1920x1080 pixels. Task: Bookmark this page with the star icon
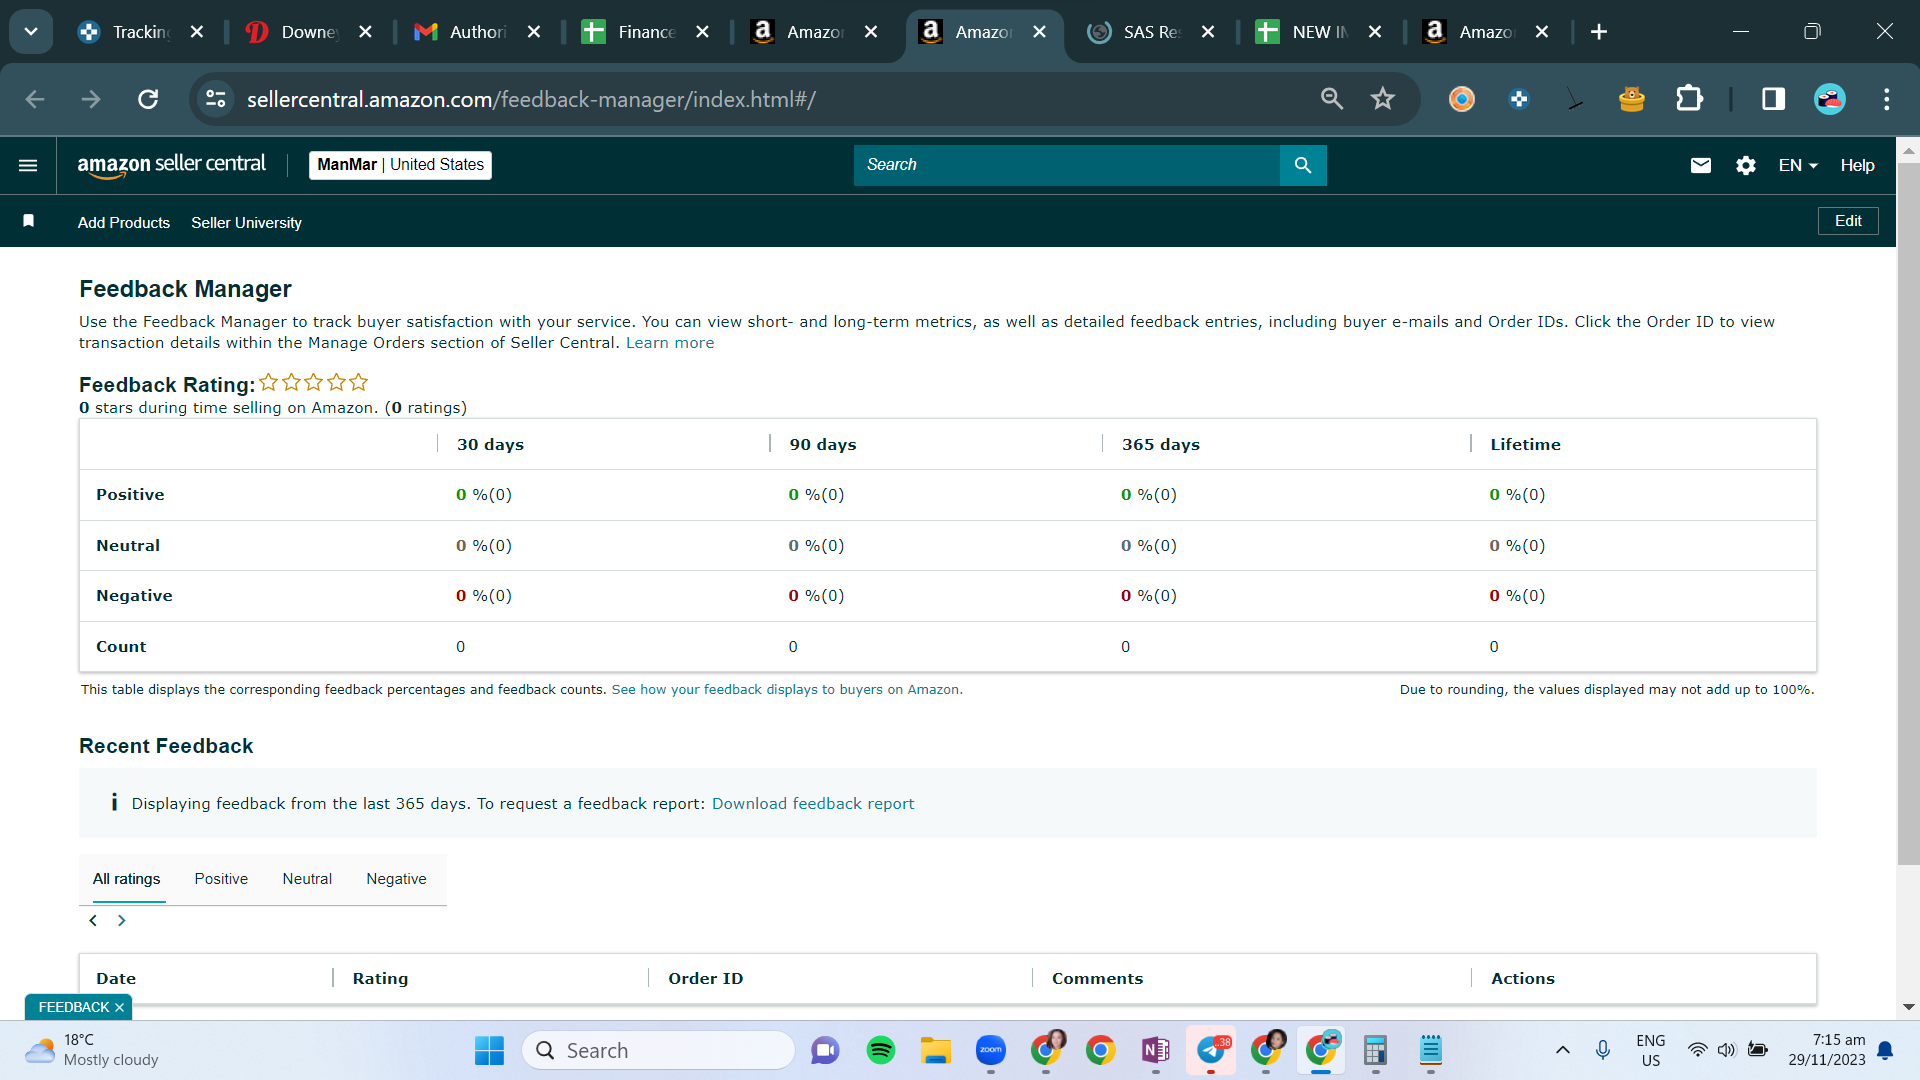pyautogui.click(x=1382, y=99)
